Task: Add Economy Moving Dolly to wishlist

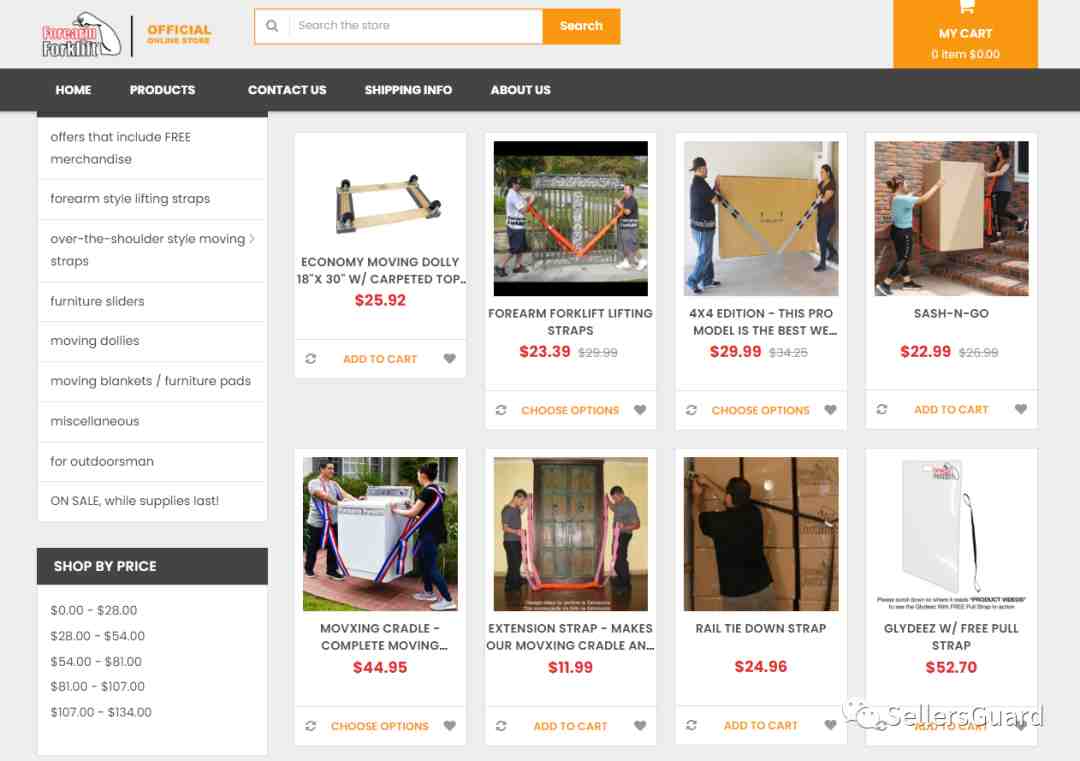Action: click(x=450, y=359)
